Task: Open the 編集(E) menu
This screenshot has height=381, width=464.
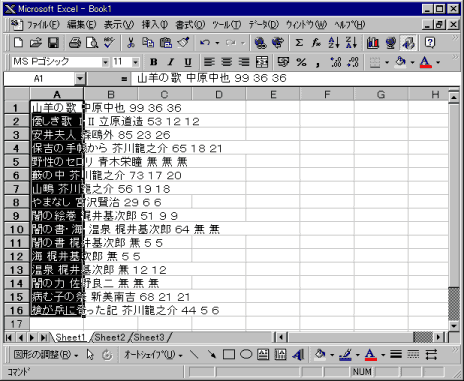Action: point(81,25)
